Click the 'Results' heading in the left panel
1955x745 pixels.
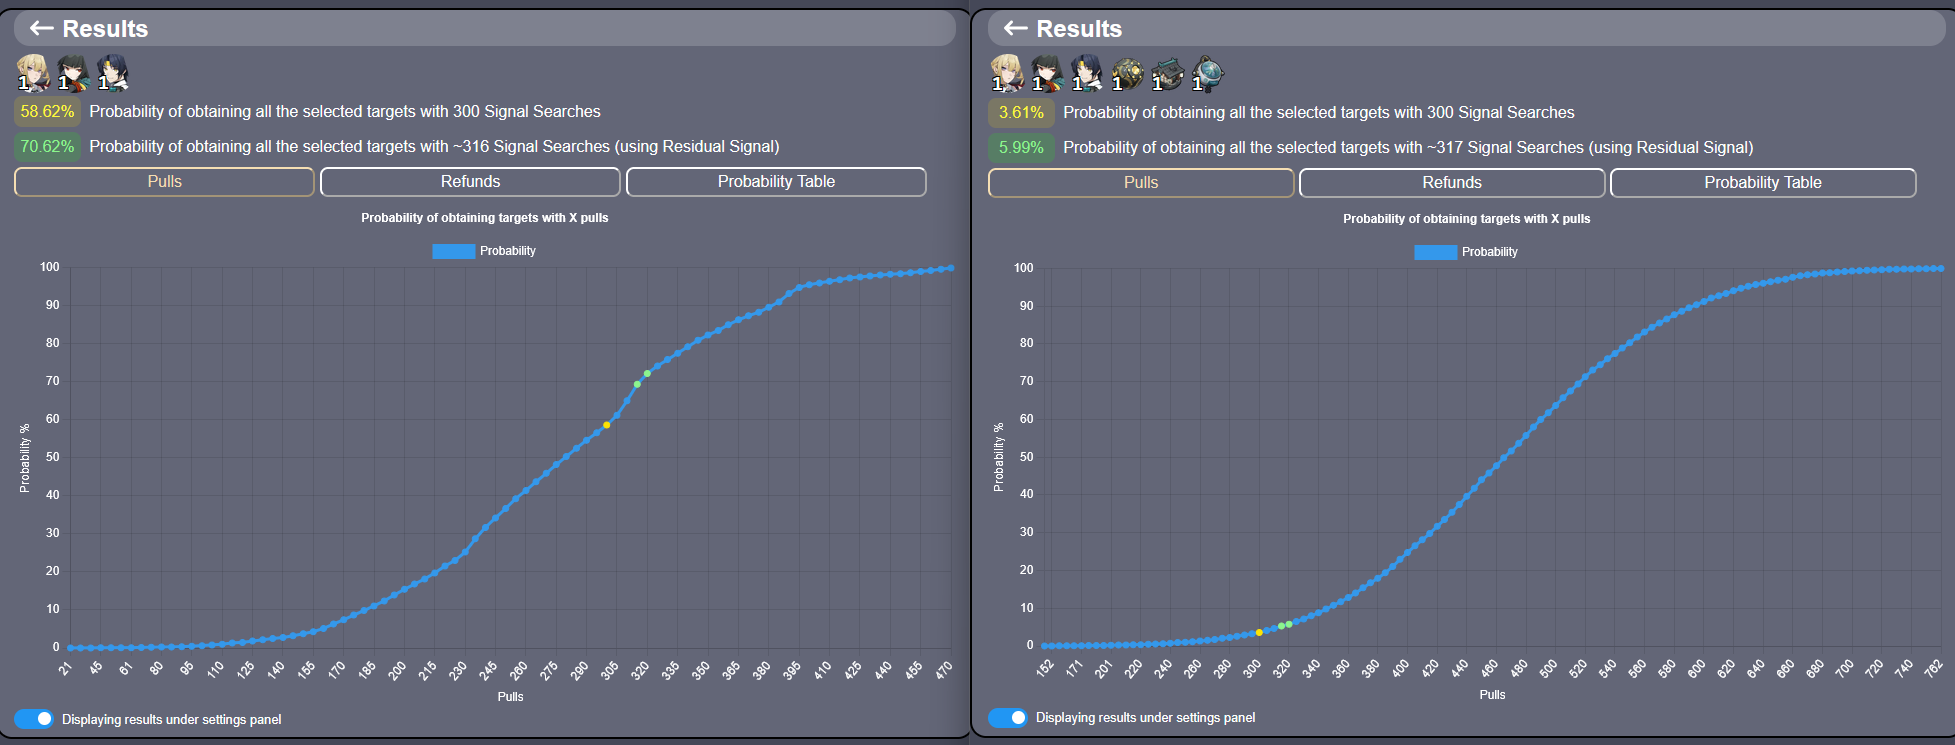click(x=105, y=29)
